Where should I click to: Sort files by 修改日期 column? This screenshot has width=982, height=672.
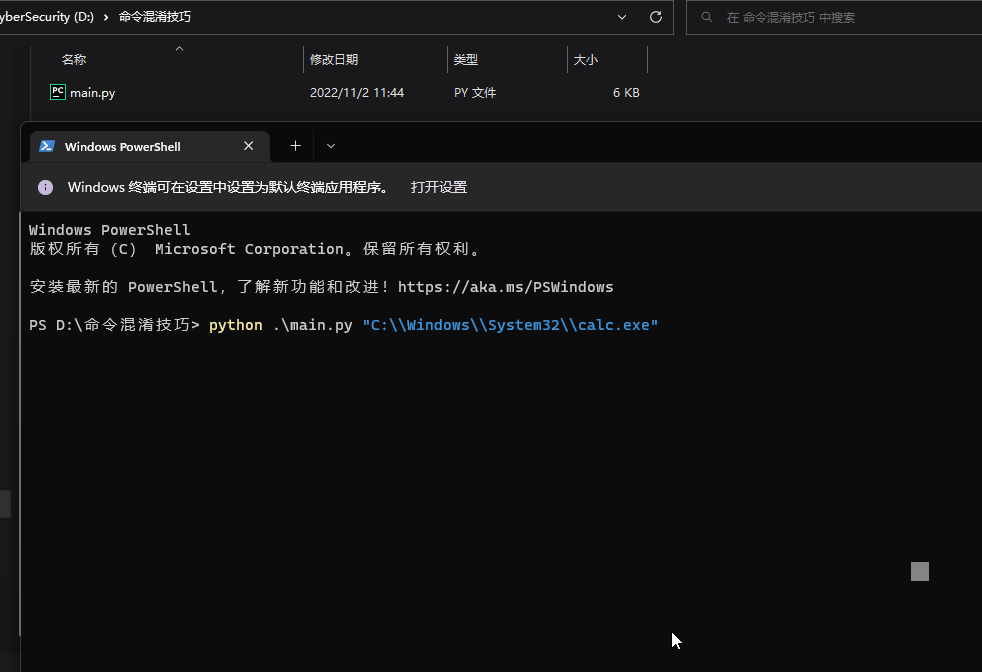(334, 59)
